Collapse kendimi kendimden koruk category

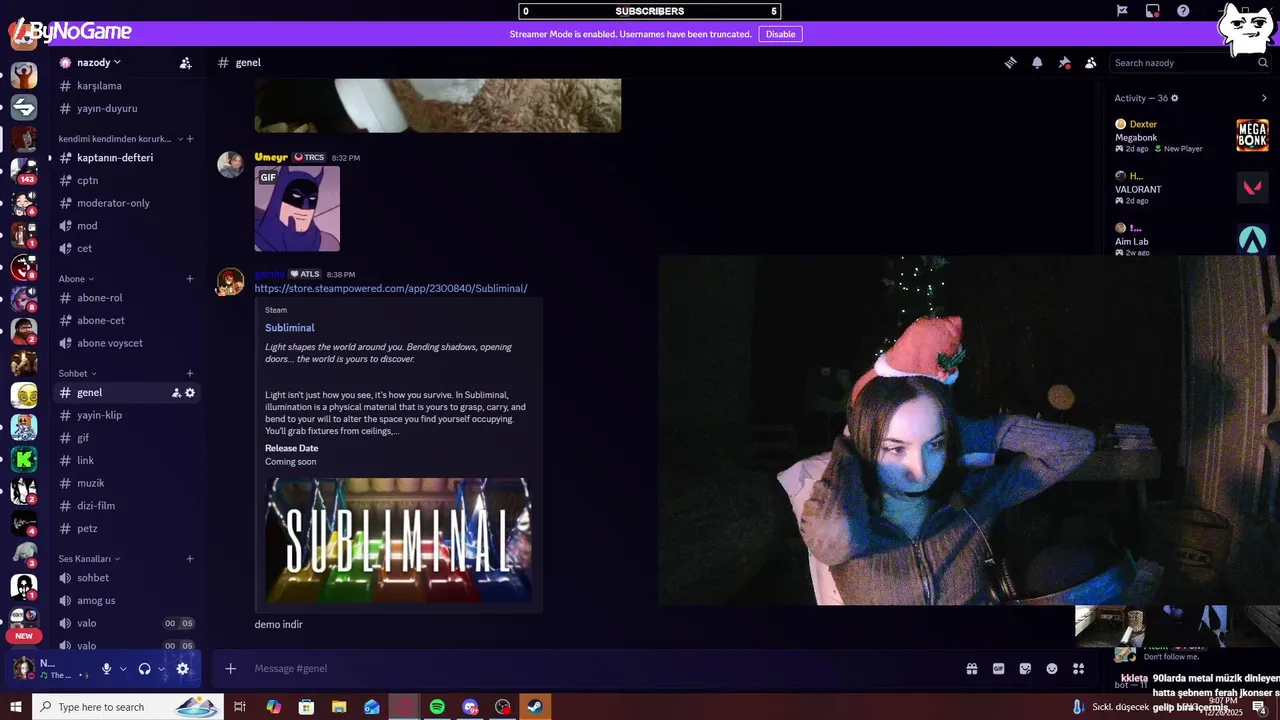pos(120,139)
